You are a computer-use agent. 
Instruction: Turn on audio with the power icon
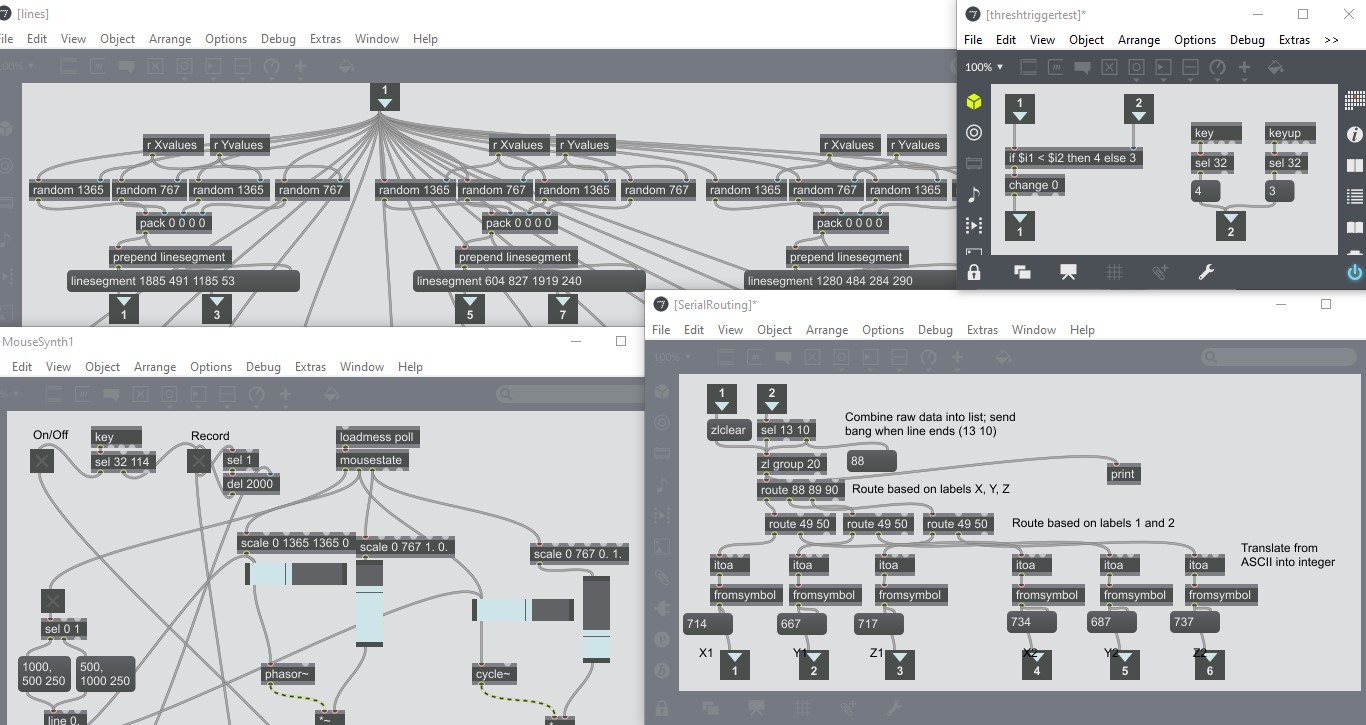(1354, 272)
